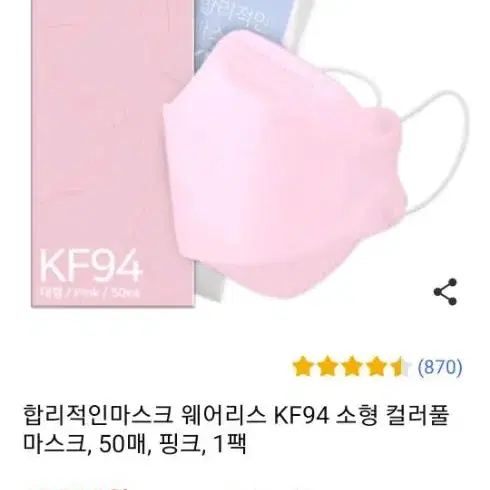The height and width of the screenshot is (490, 490).
Task: Tap the 핑크 color text in title
Action: (180, 444)
